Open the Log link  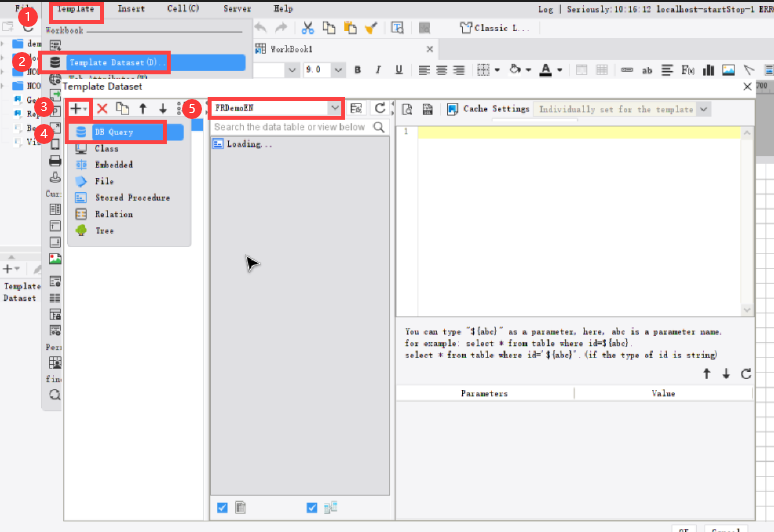pos(545,9)
